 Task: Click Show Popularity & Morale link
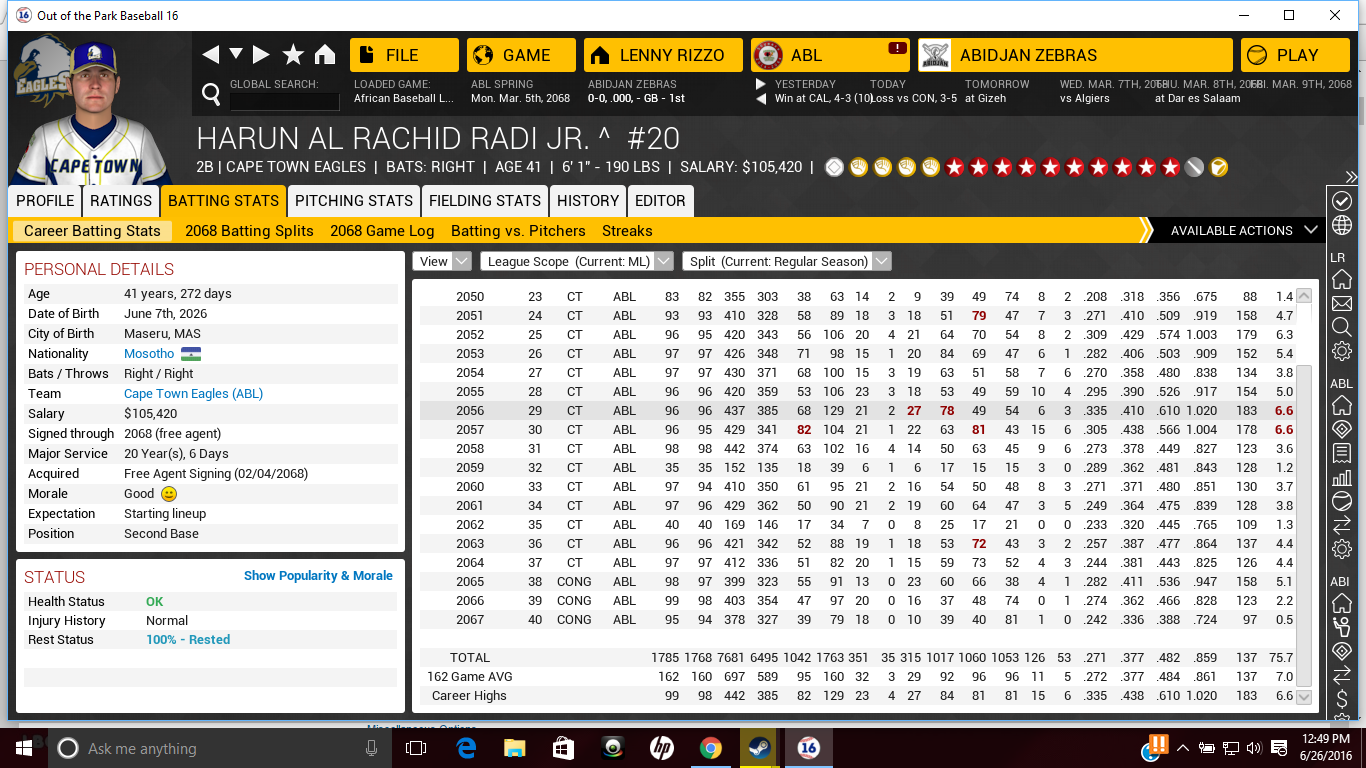click(318, 576)
